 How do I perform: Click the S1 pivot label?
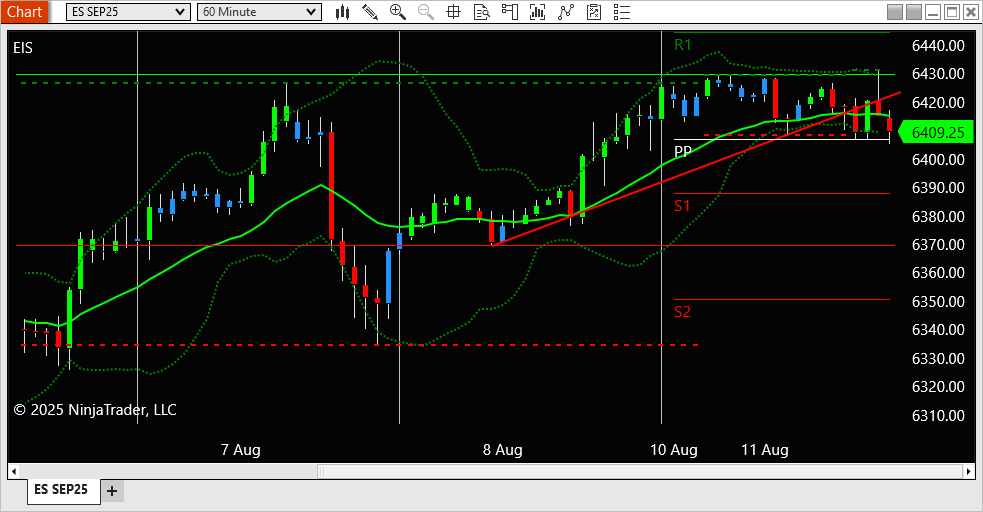[682, 206]
